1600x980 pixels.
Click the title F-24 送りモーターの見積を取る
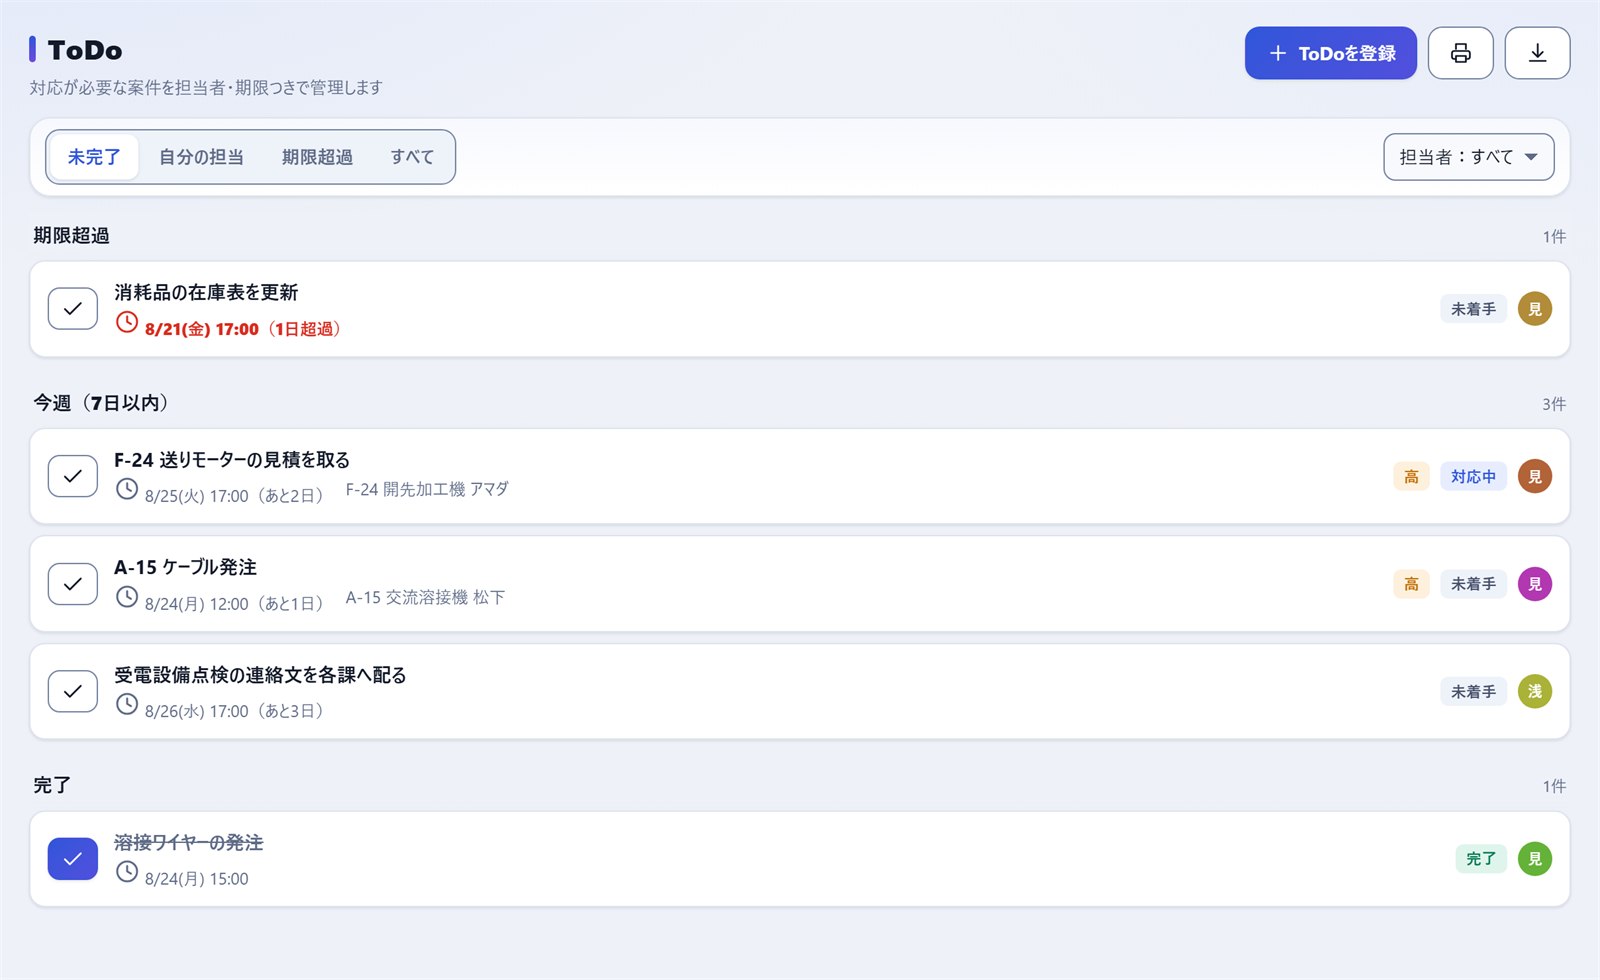[232, 460]
